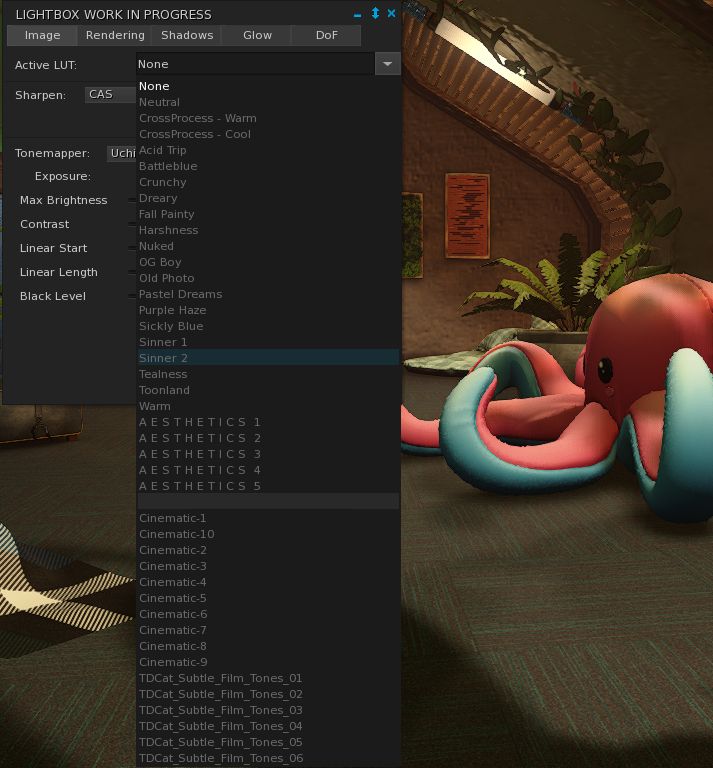Close the Lightbox Work In Progress panel

coord(391,13)
